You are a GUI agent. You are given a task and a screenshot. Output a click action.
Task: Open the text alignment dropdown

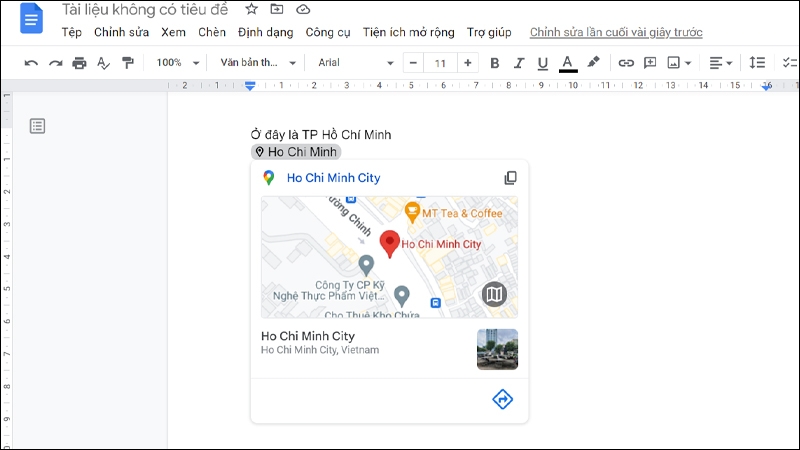tap(720, 63)
